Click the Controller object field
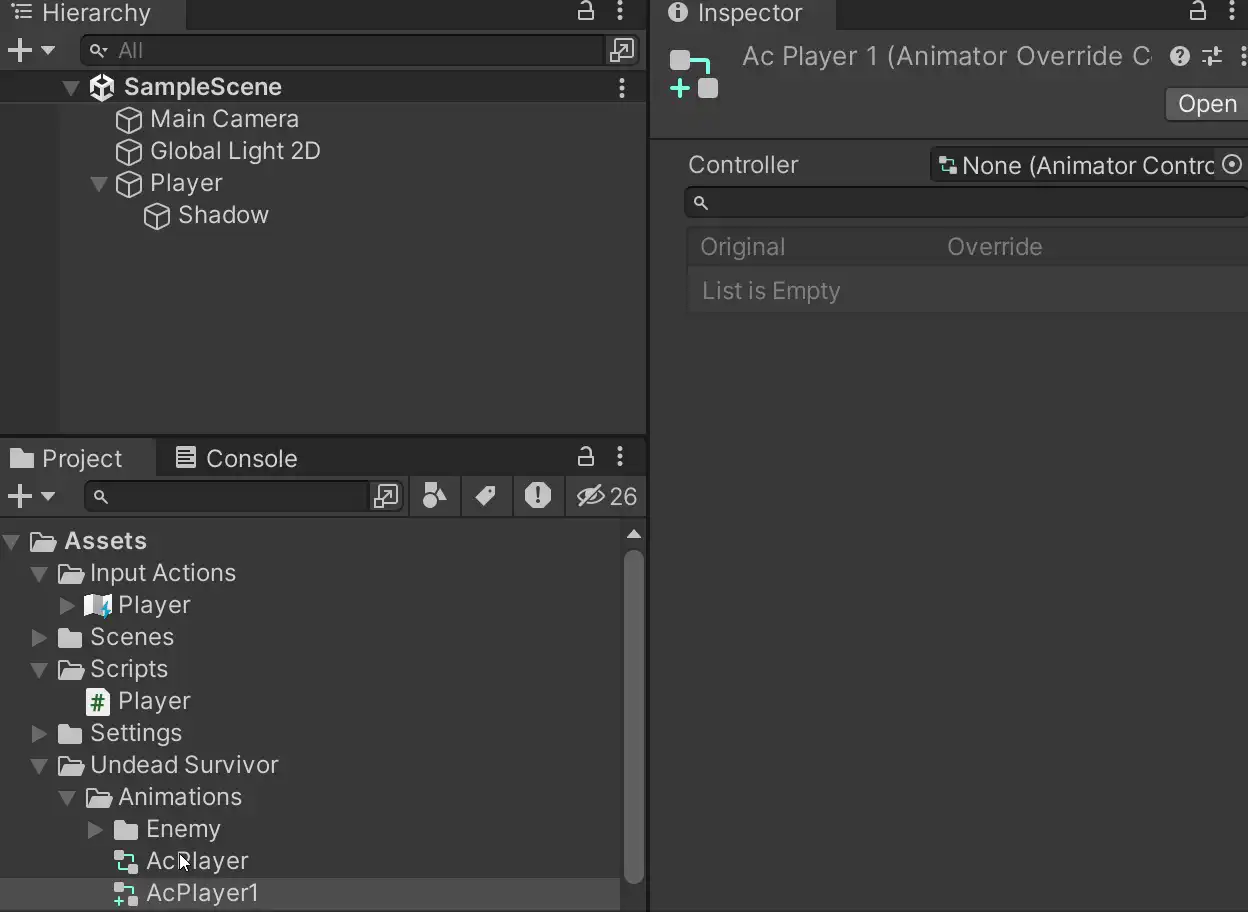1248x912 pixels. [1089, 165]
